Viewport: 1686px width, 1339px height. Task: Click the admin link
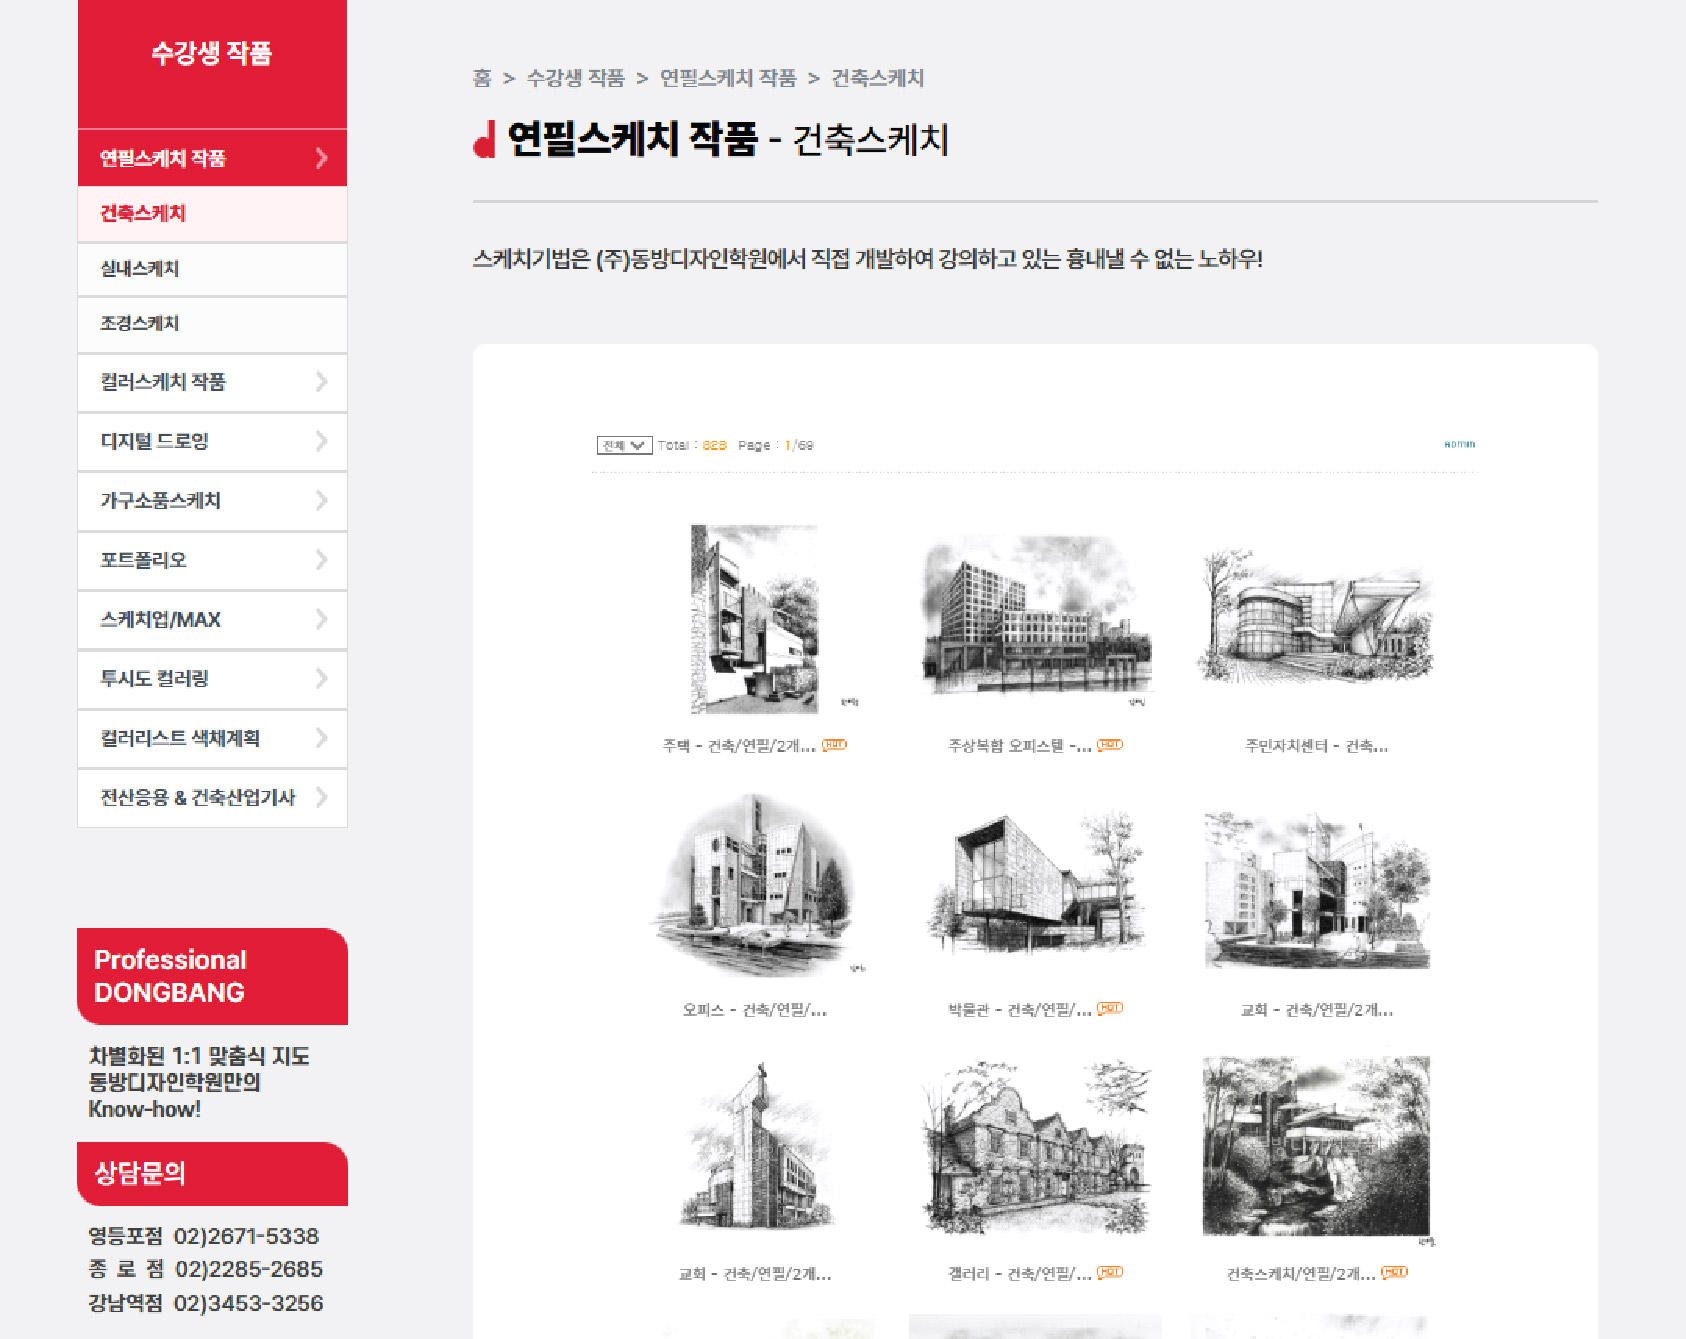(x=1459, y=444)
